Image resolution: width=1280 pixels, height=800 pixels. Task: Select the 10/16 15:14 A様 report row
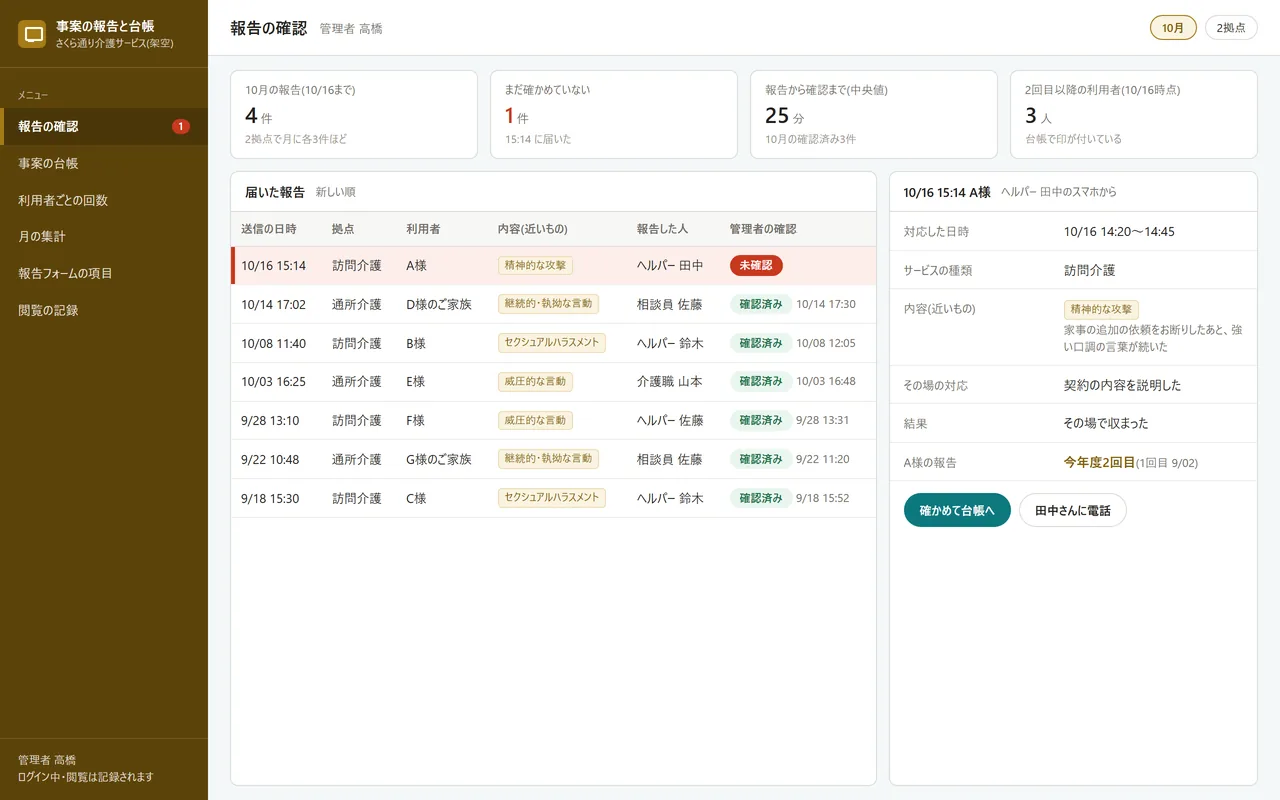(x=553, y=266)
